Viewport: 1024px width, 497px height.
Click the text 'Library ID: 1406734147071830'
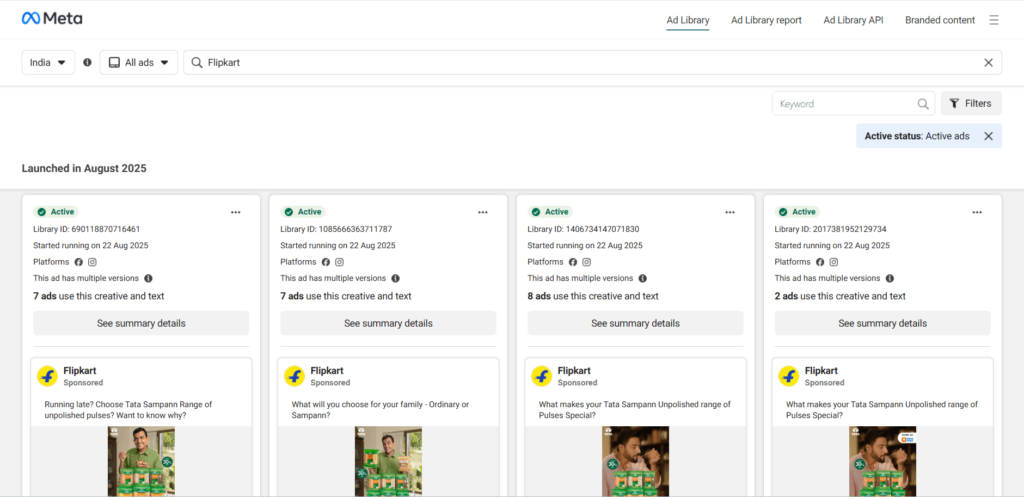coord(583,229)
